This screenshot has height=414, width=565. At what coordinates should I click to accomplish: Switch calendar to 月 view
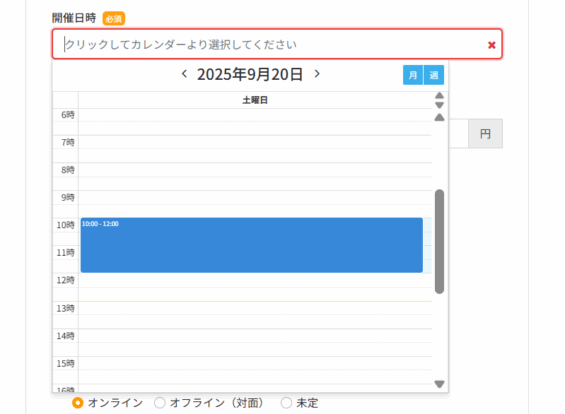coord(413,75)
